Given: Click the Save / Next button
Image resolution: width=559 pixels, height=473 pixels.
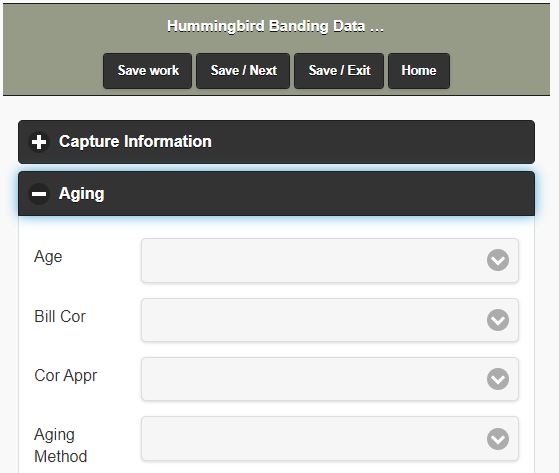Looking at the screenshot, I should coord(243,71).
